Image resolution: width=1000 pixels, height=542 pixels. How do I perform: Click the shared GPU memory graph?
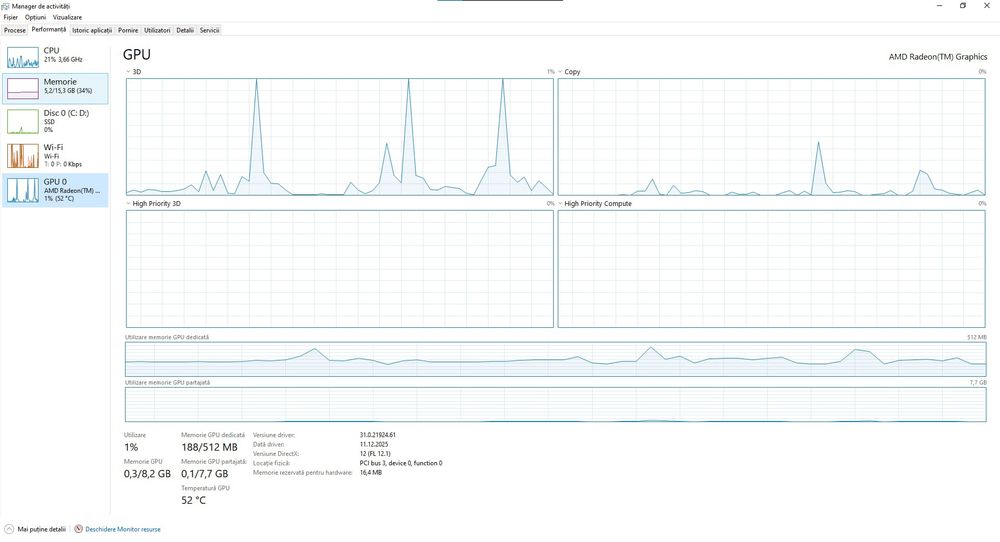(x=555, y=404)
